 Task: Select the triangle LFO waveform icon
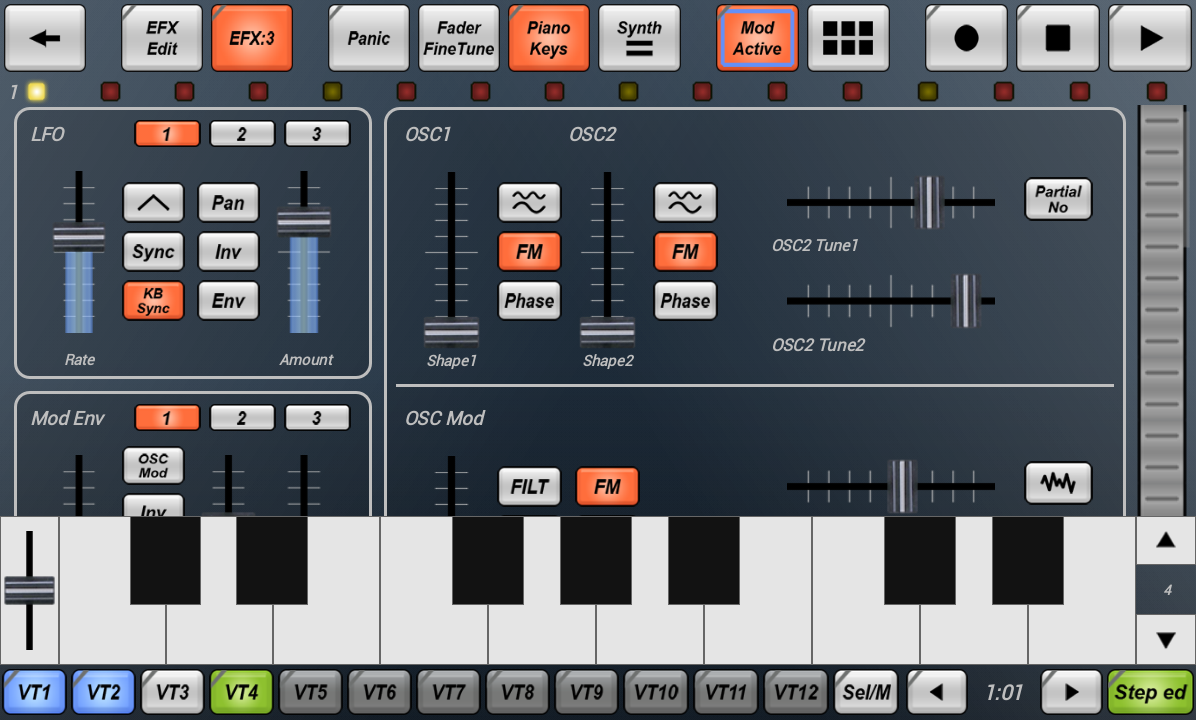[x=153, y=202]
